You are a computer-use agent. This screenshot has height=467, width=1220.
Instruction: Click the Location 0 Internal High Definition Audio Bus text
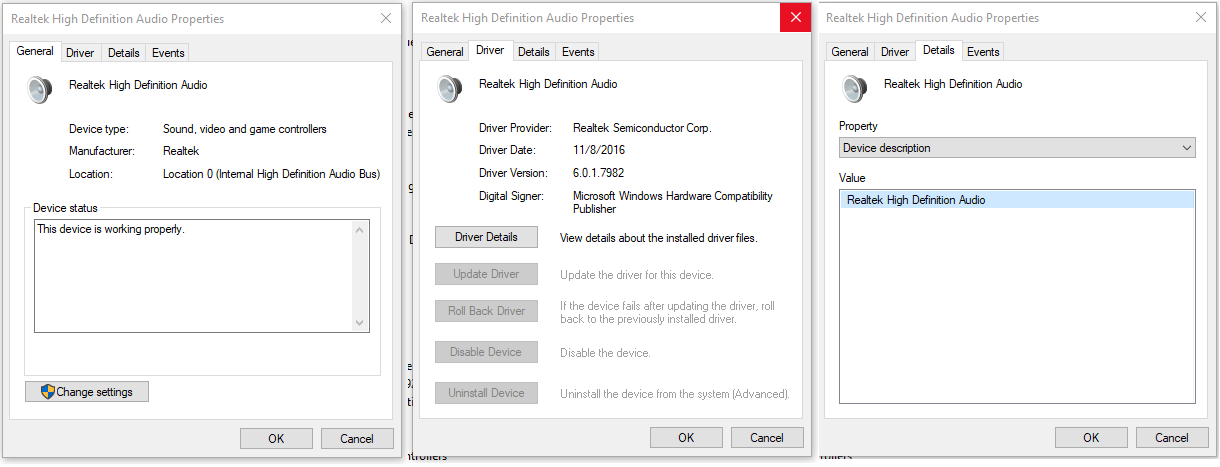pyautogui.click(x=271, y=174)
